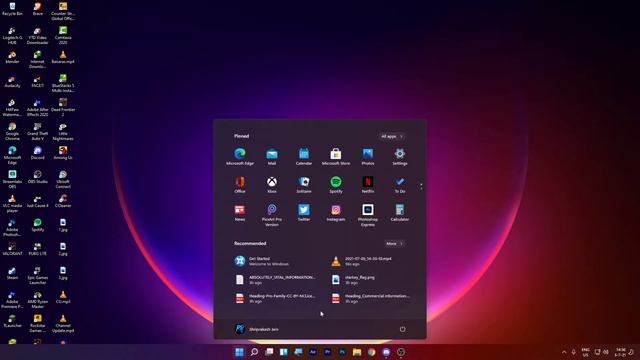Open File Explorer from the taskbar
640x360 pixels.
click(357, 352)
